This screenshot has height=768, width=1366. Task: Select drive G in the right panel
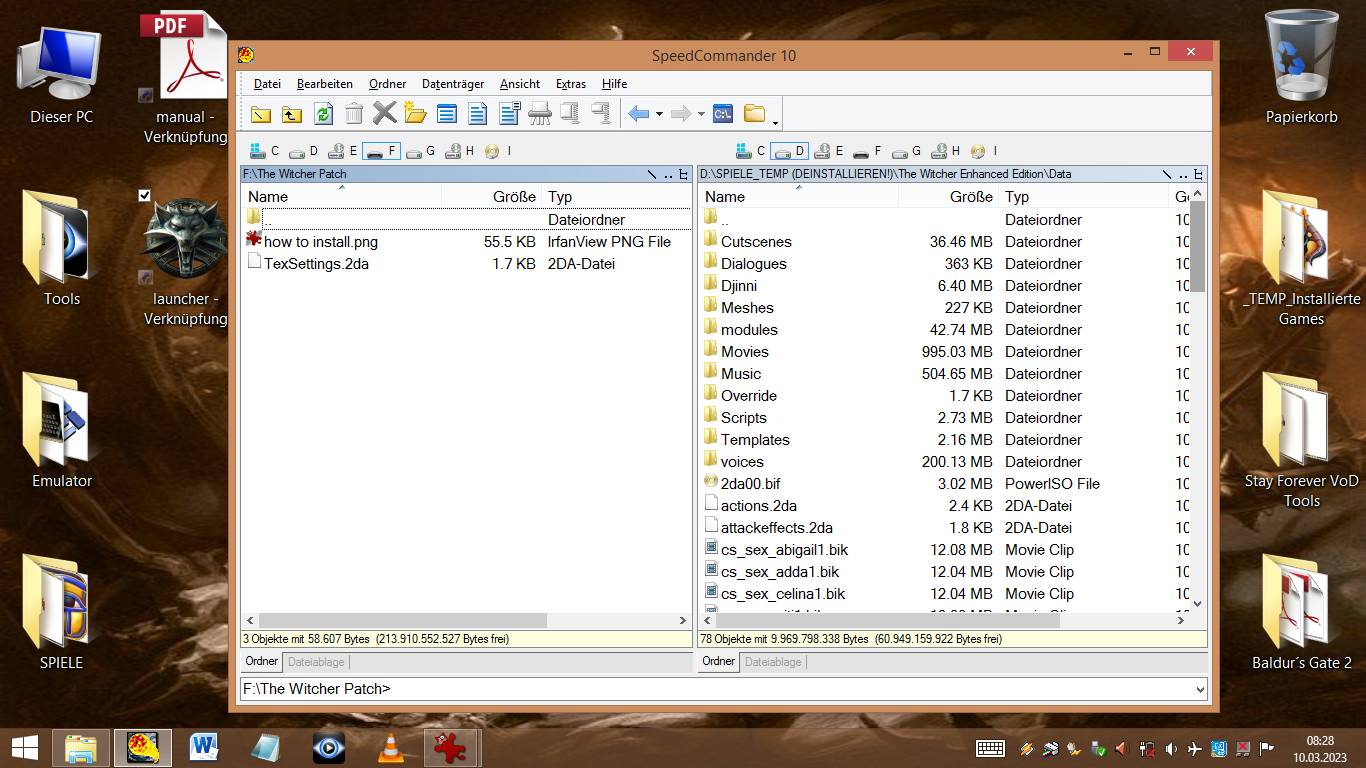905,151
